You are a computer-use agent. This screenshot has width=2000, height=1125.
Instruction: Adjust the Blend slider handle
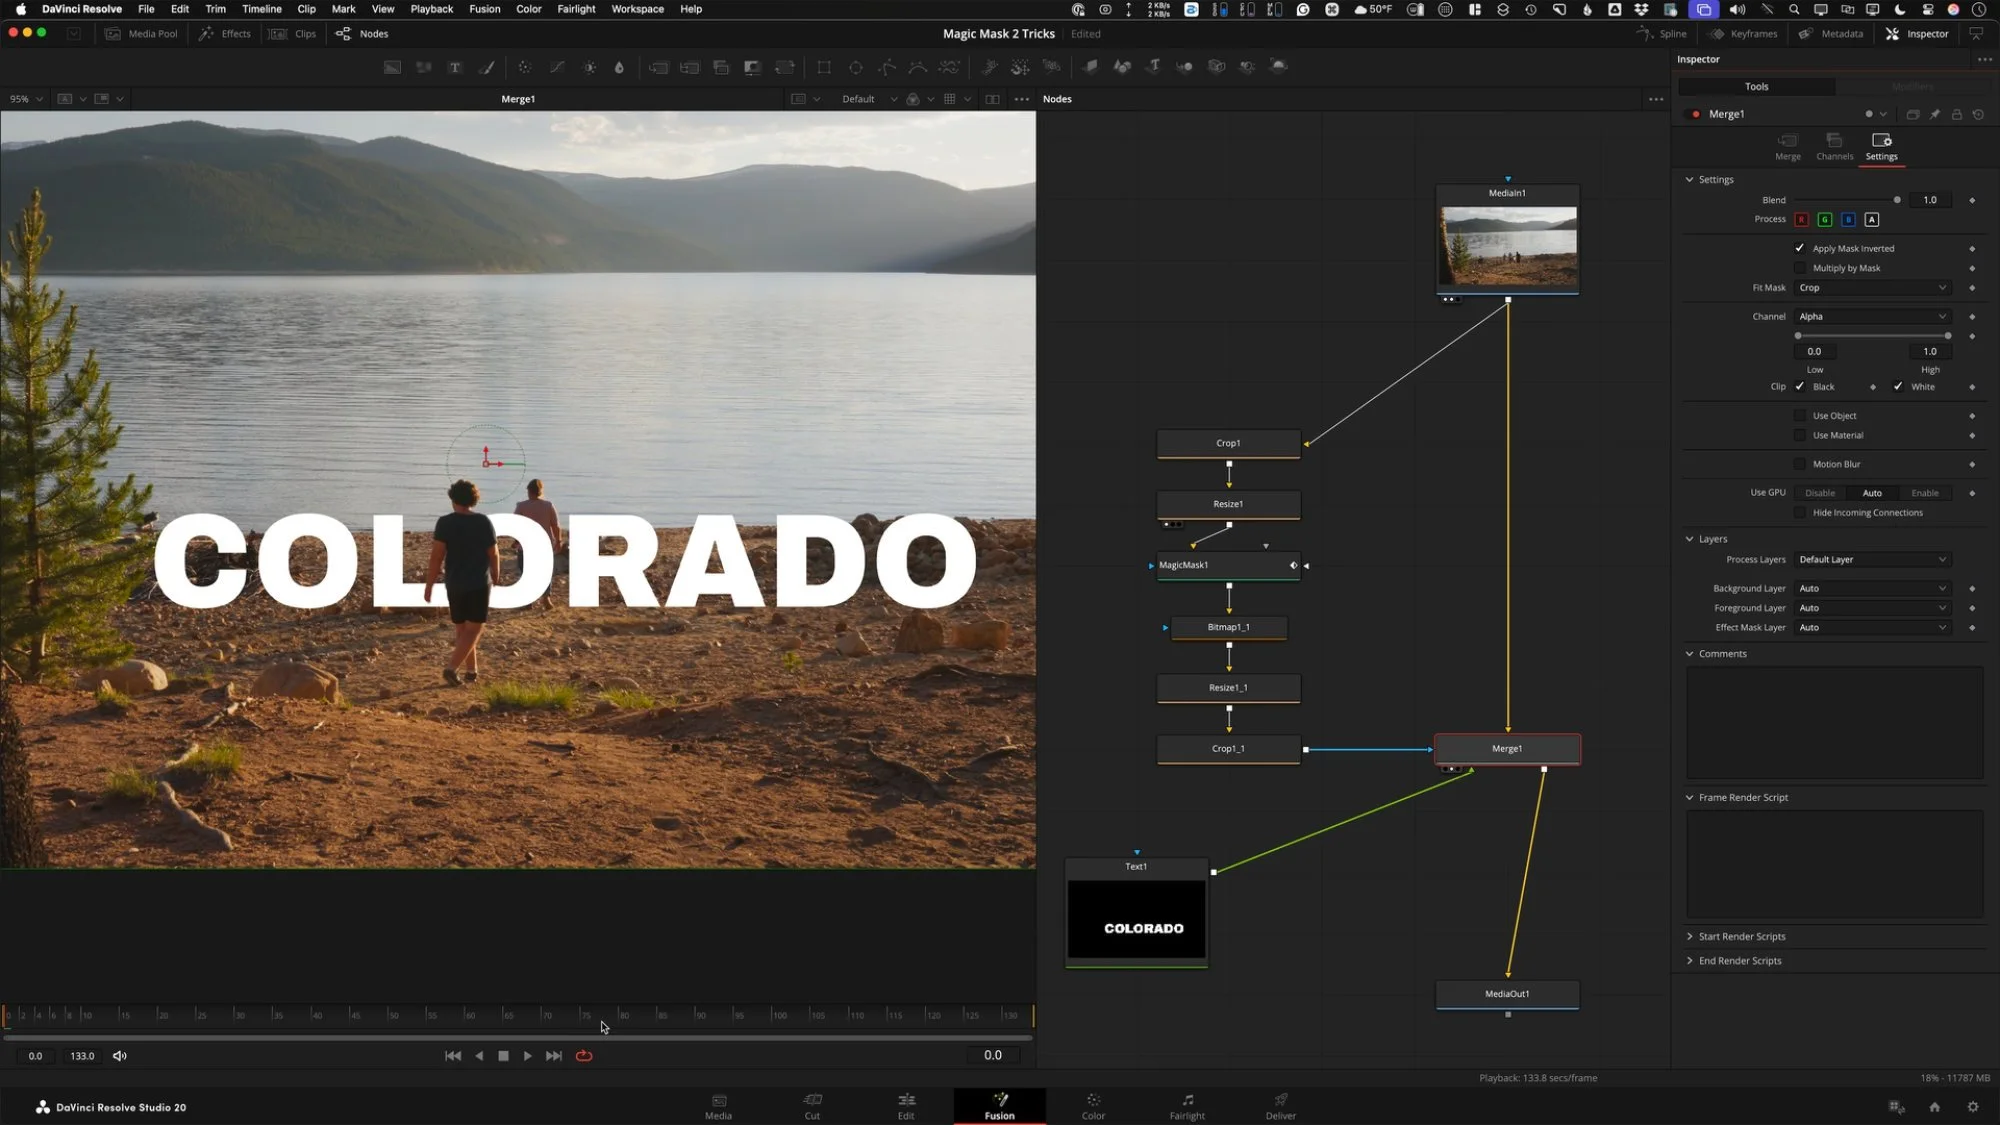click(x=1897, y=200)
